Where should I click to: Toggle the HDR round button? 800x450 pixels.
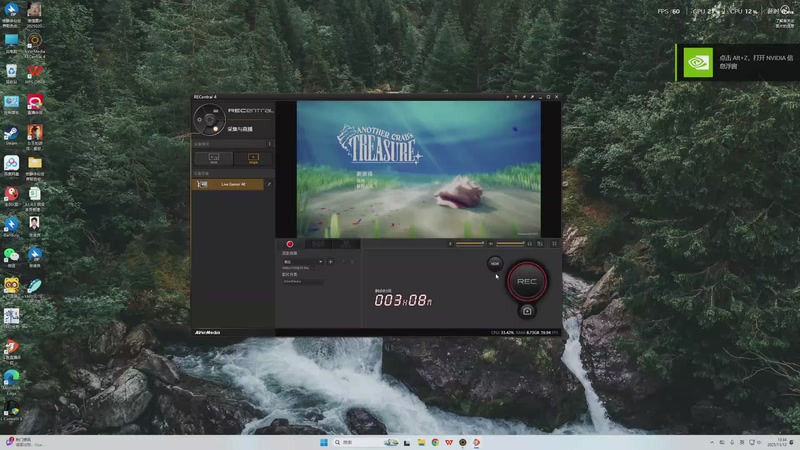(494, 264)
